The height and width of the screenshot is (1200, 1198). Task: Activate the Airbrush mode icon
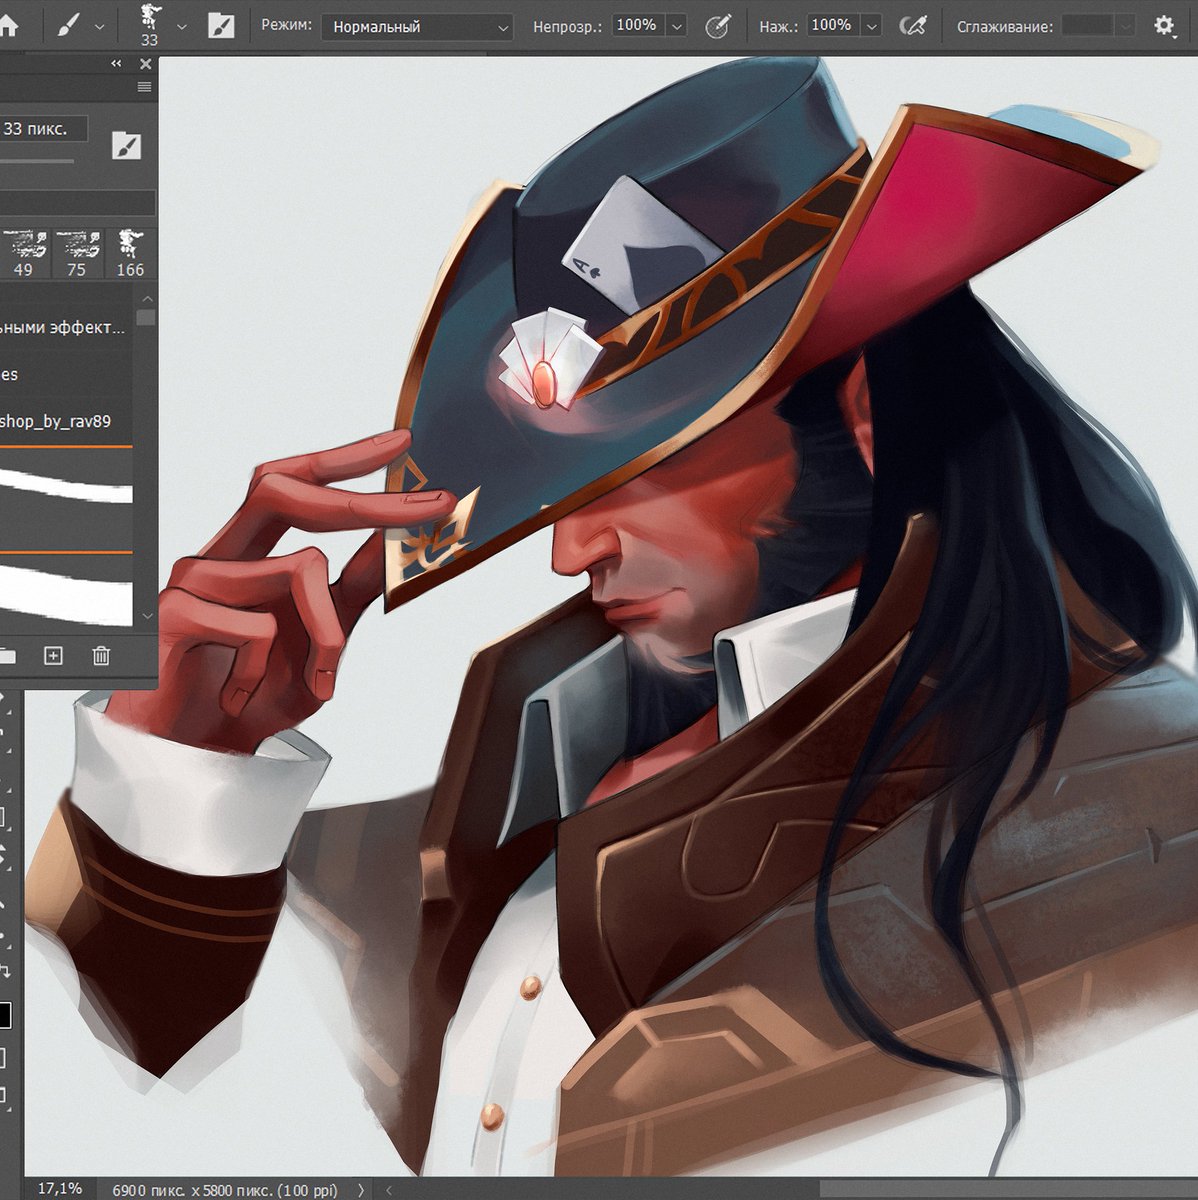[x=911, y=26]
